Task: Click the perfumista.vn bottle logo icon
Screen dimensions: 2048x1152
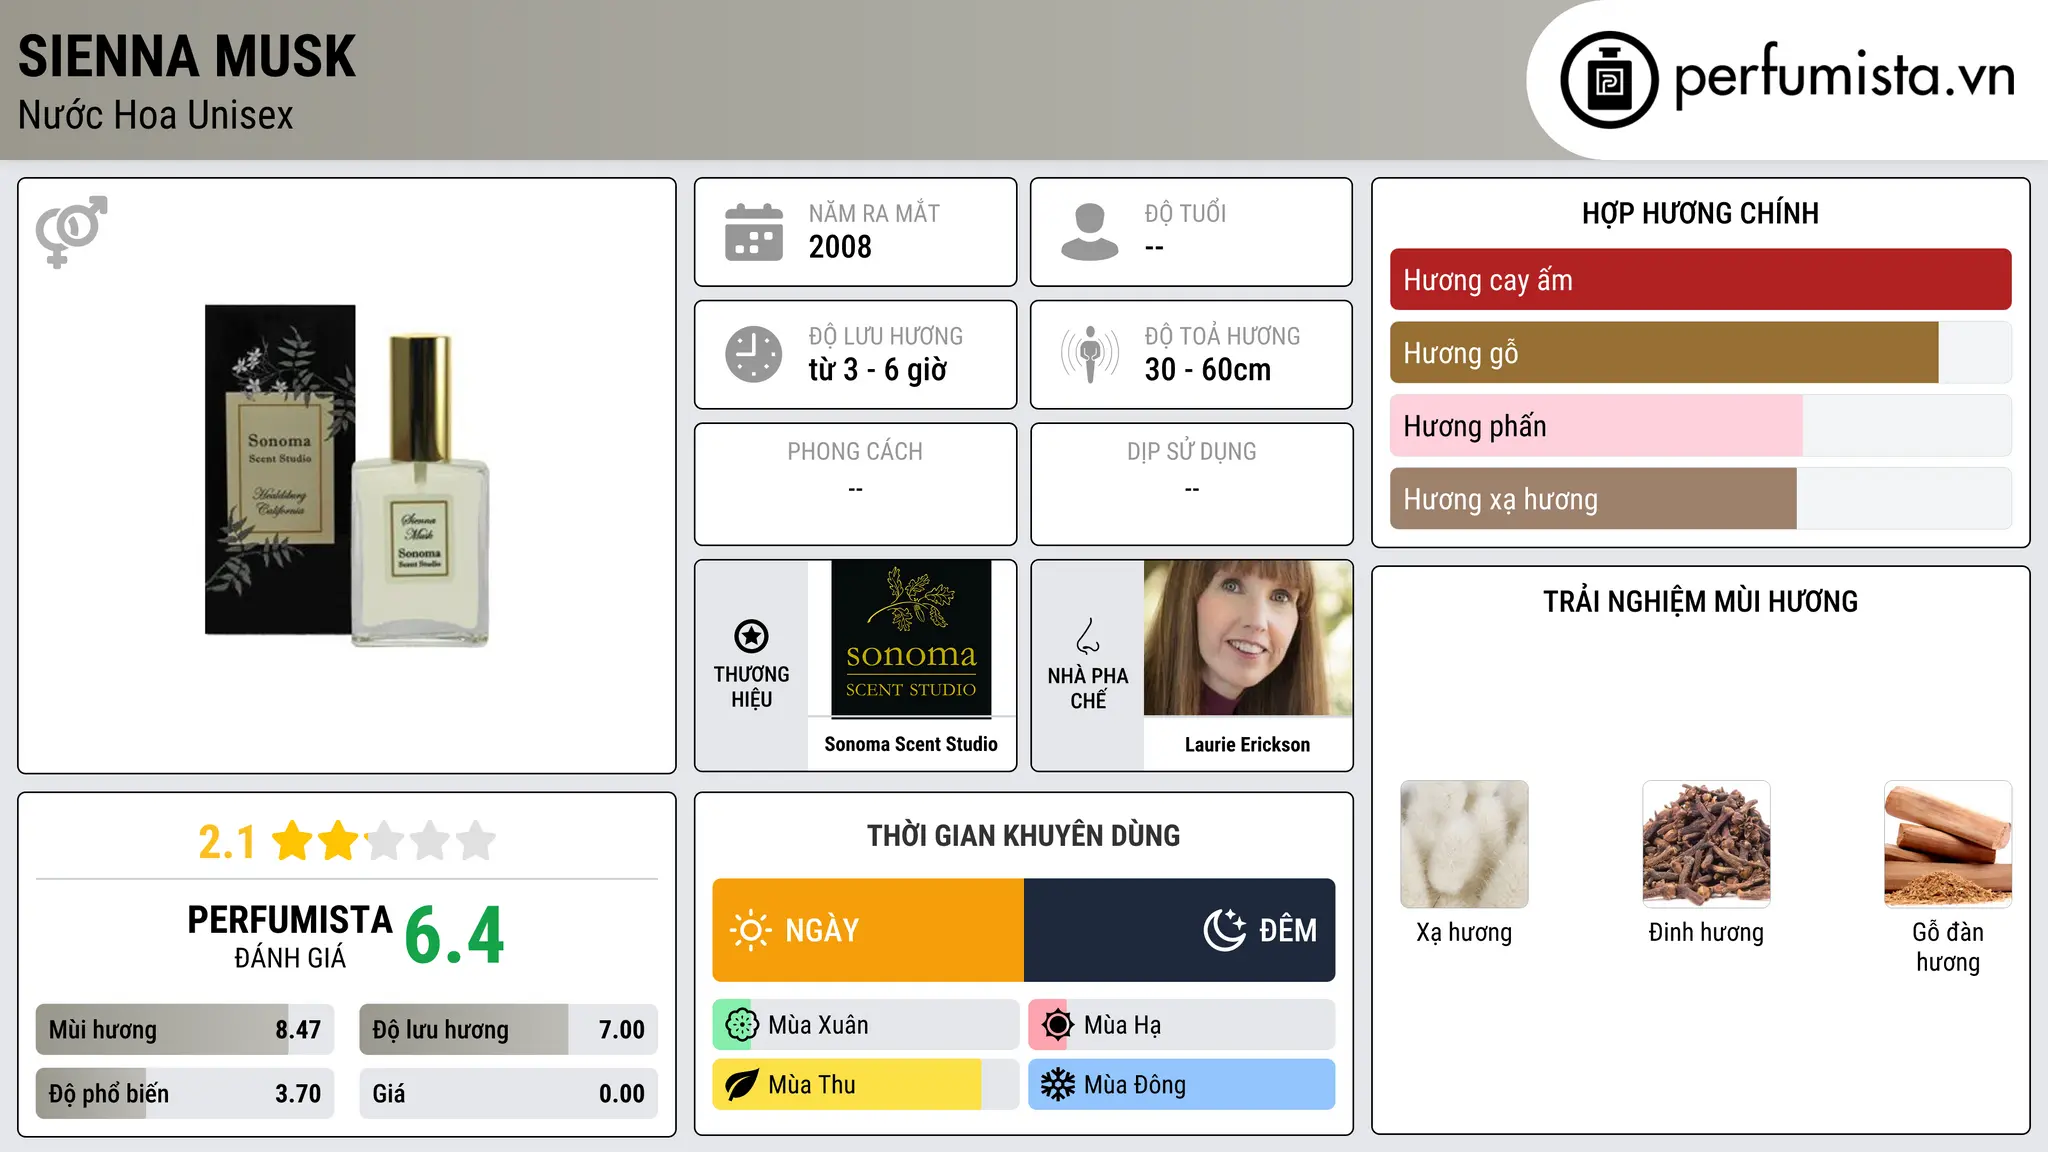Action: [x=1609, y=80]
